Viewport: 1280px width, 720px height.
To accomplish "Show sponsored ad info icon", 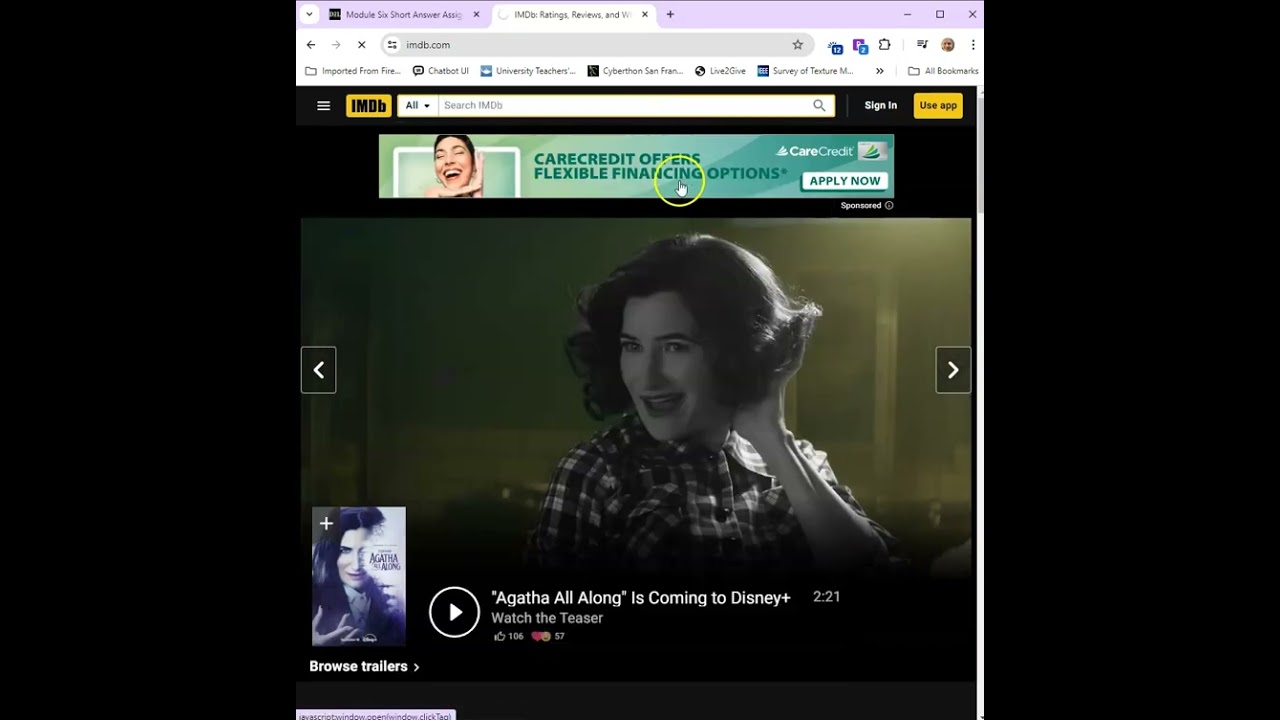I will point(889,205).
